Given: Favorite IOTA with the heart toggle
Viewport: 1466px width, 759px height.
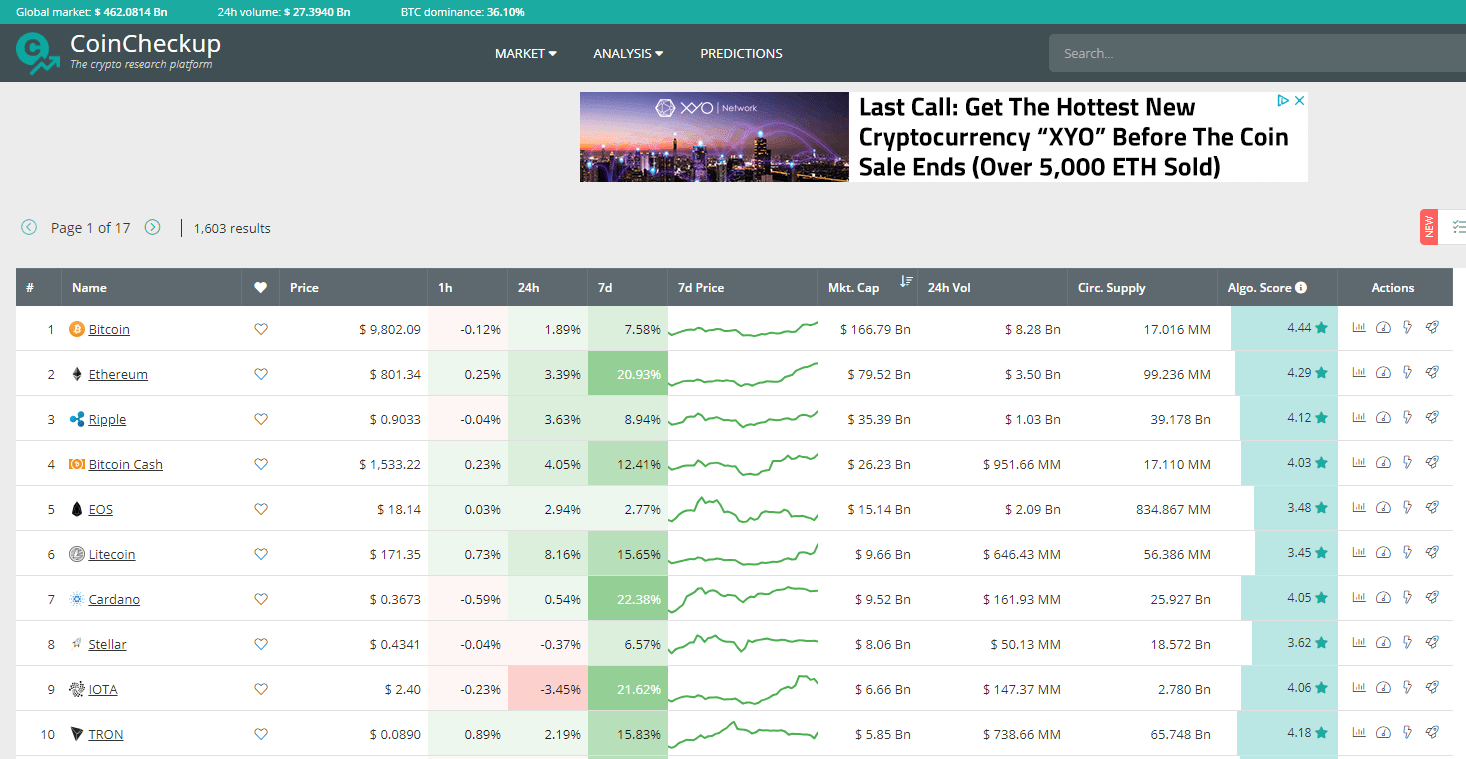Looking at the screenshot, I should click(261, 689).
